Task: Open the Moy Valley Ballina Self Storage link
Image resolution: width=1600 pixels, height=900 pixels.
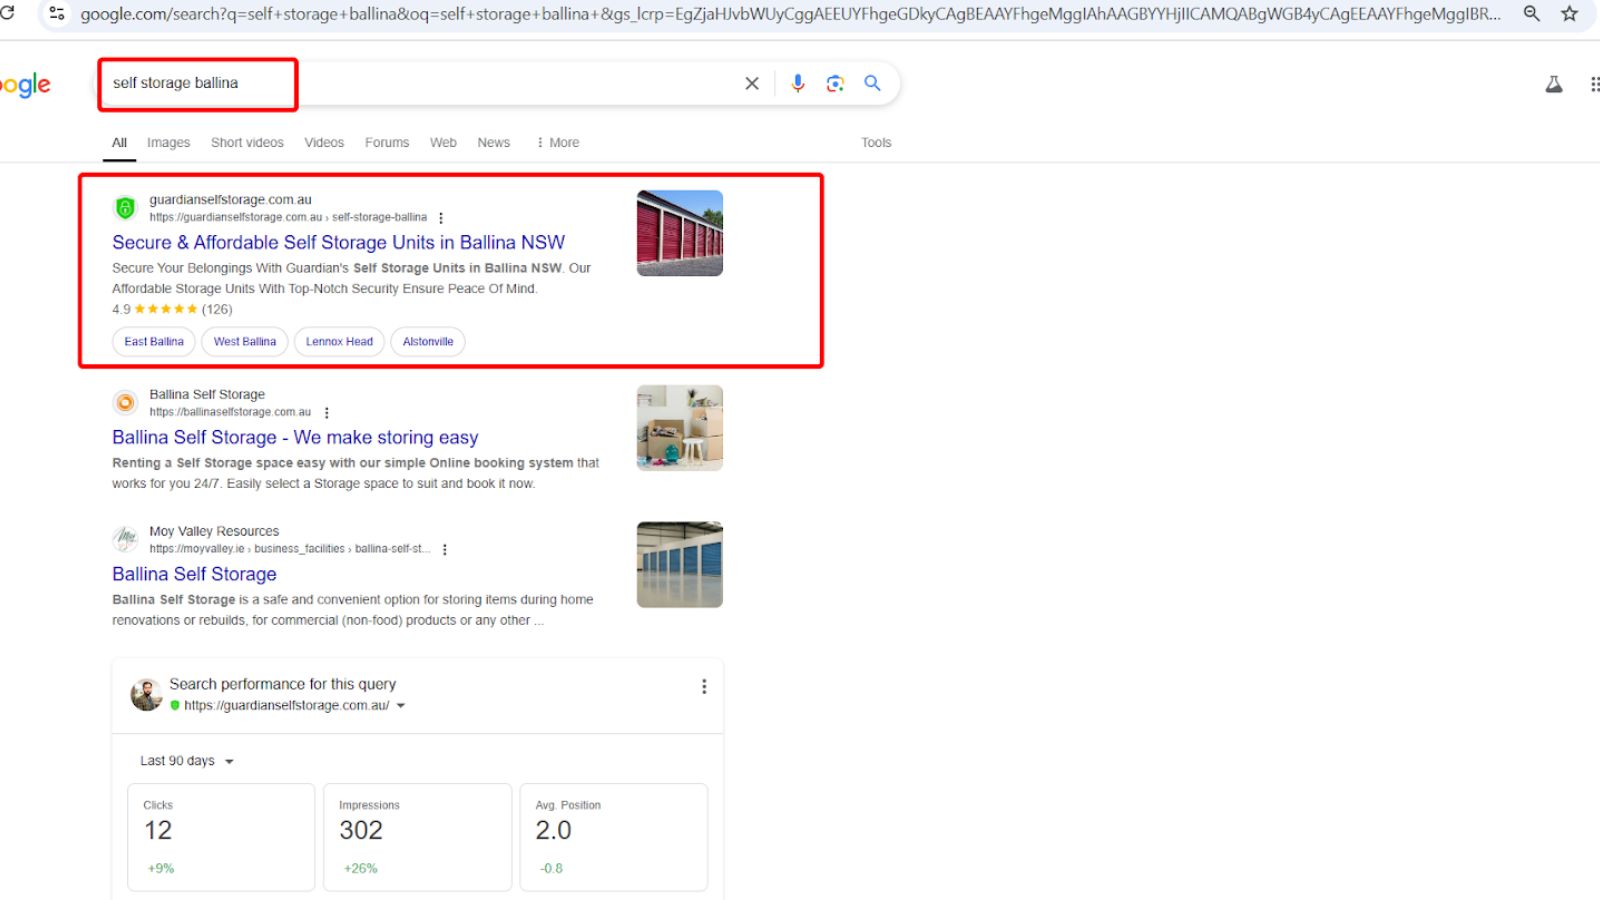Action: 194,574
